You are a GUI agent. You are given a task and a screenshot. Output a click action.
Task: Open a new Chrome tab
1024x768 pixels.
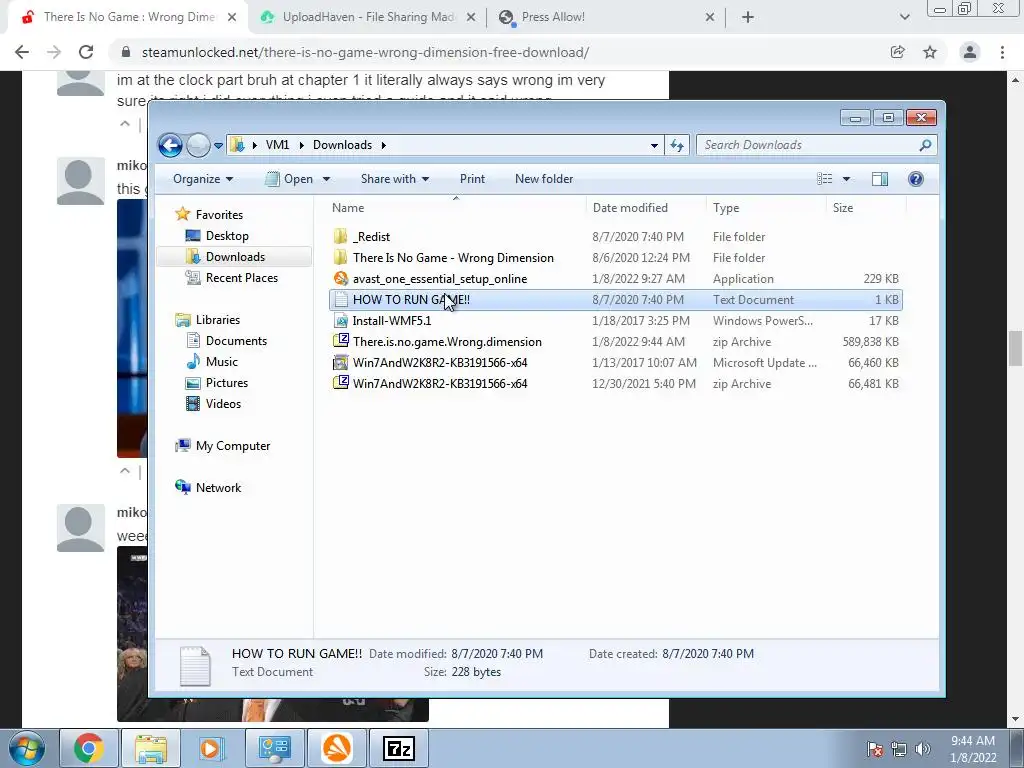(748, 18)
